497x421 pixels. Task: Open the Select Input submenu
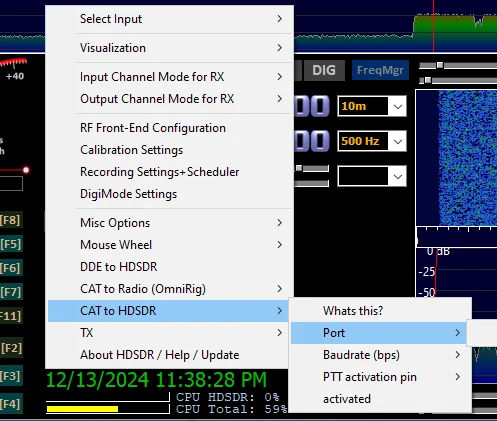(x=169, y=19)
